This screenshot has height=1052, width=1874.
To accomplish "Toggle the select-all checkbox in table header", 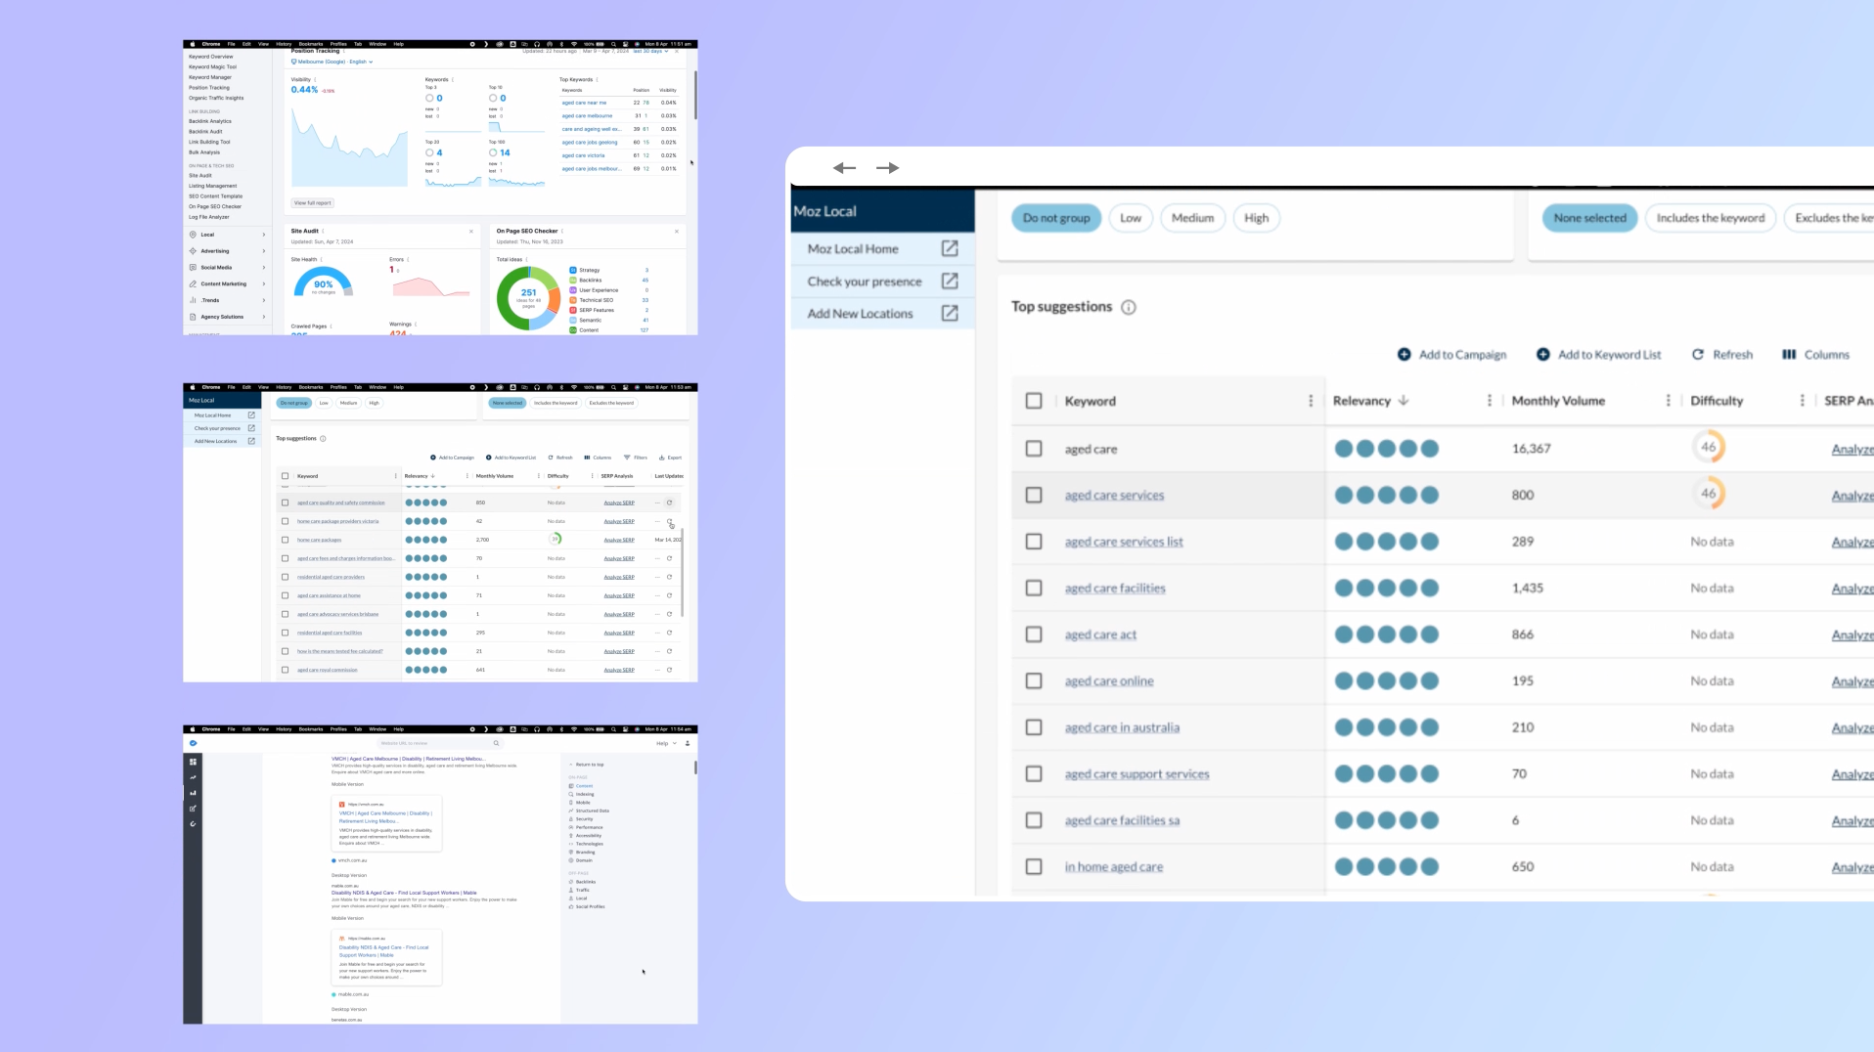I will pyautogui.click(x=1034, y=401).
